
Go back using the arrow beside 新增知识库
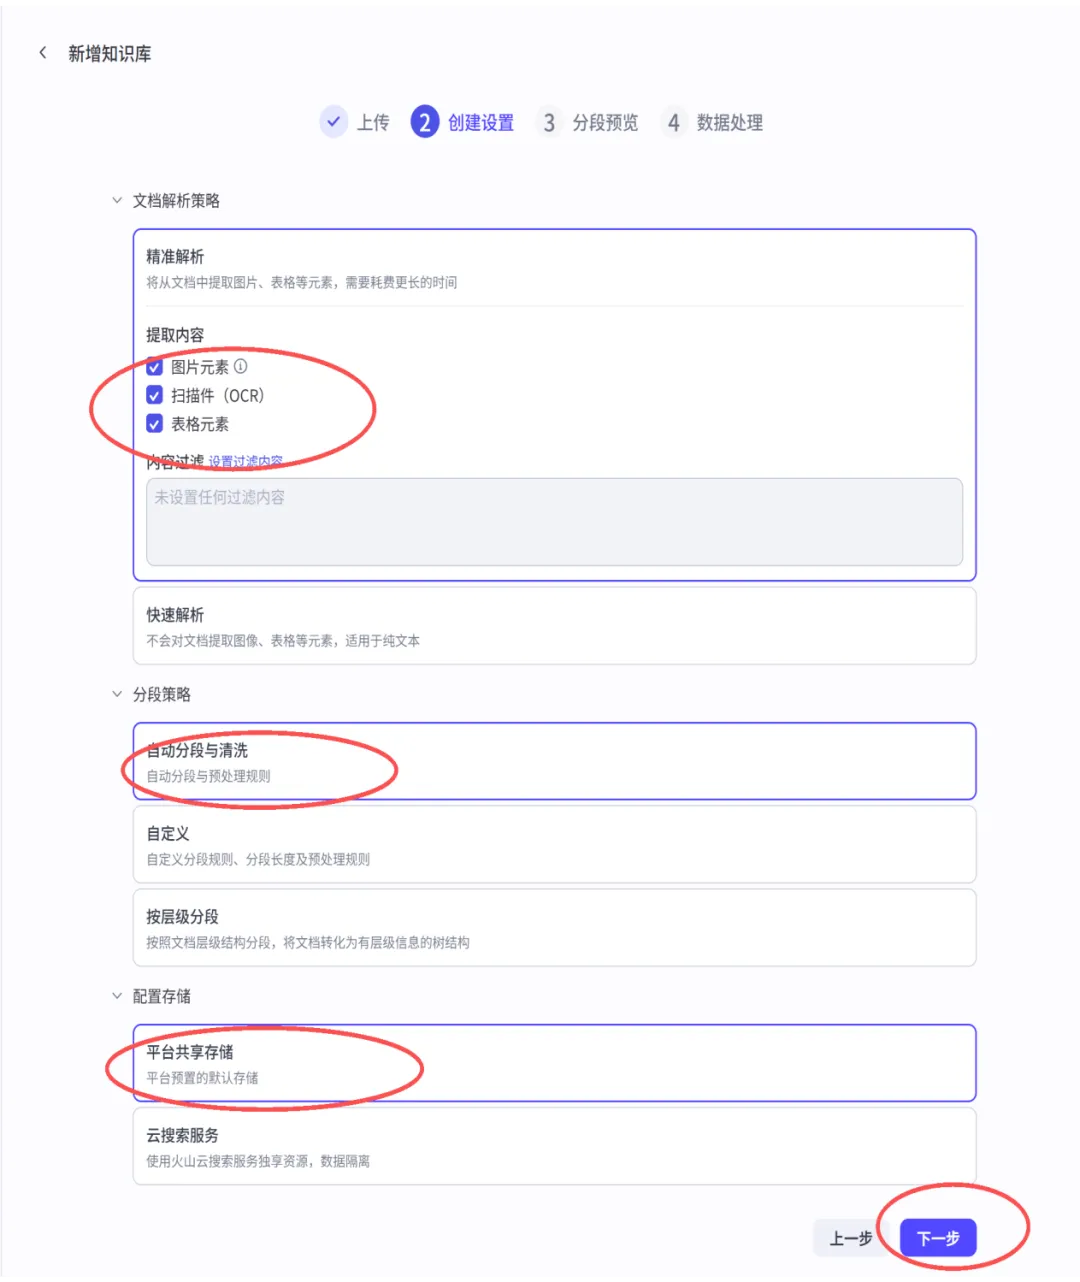[x=43, y=53]
